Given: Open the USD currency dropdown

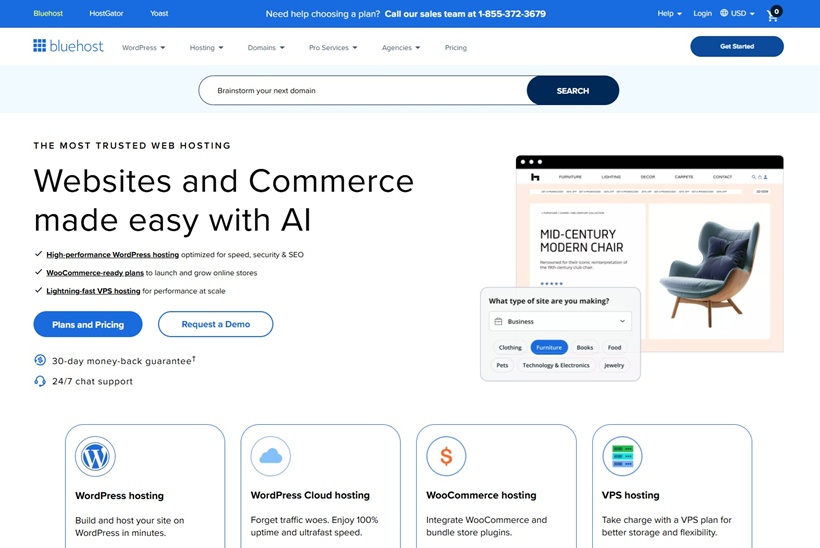Looking at the screenshot, I should pyautogui.click(x=743, y=14).
